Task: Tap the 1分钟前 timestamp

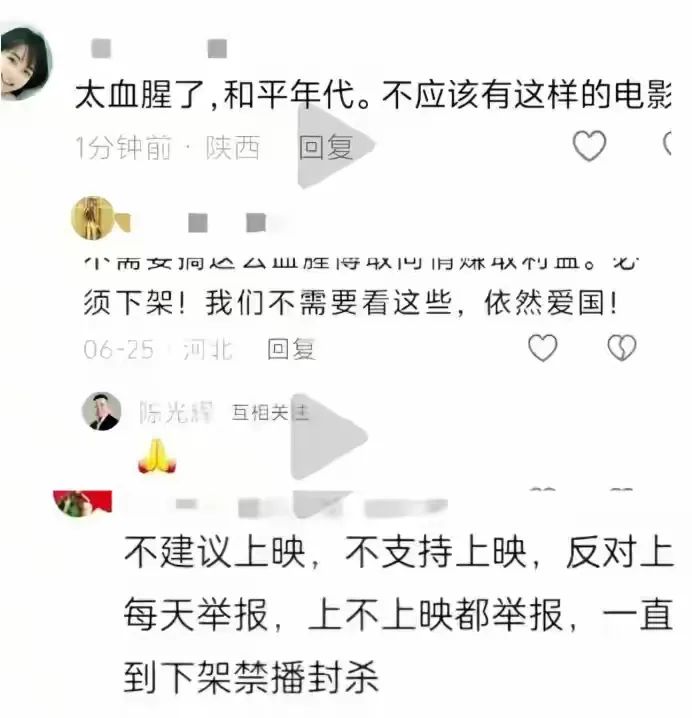Action: (124, 147)
